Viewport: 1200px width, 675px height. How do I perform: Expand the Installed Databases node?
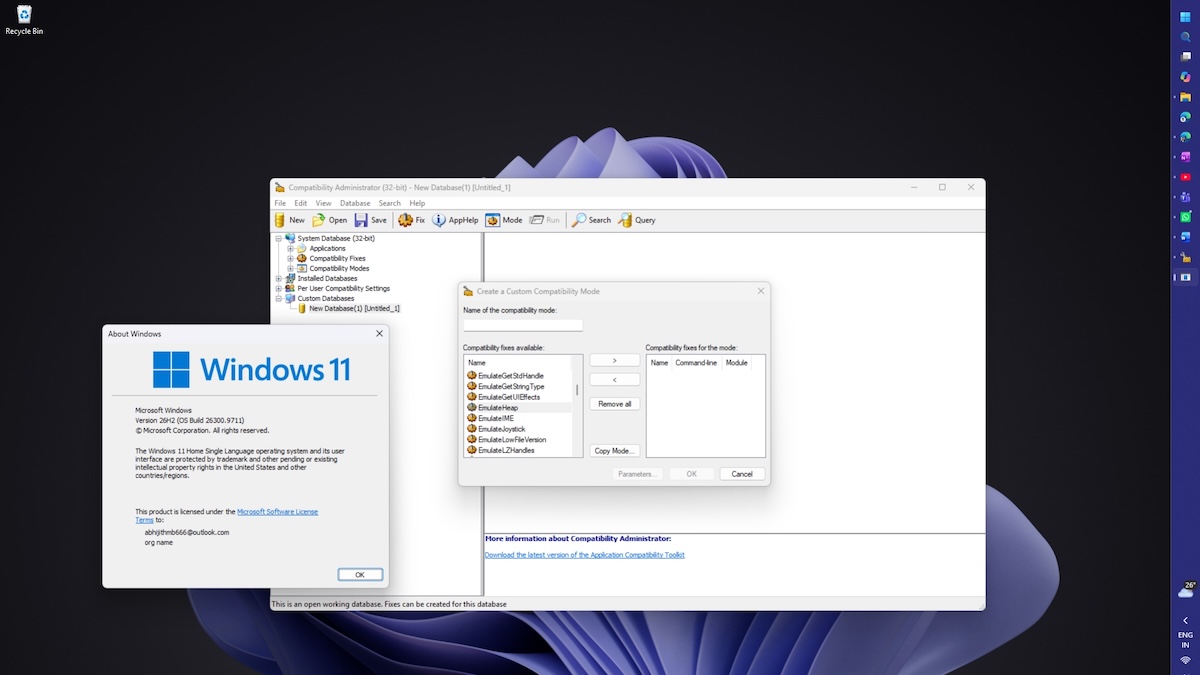(278, 278)
